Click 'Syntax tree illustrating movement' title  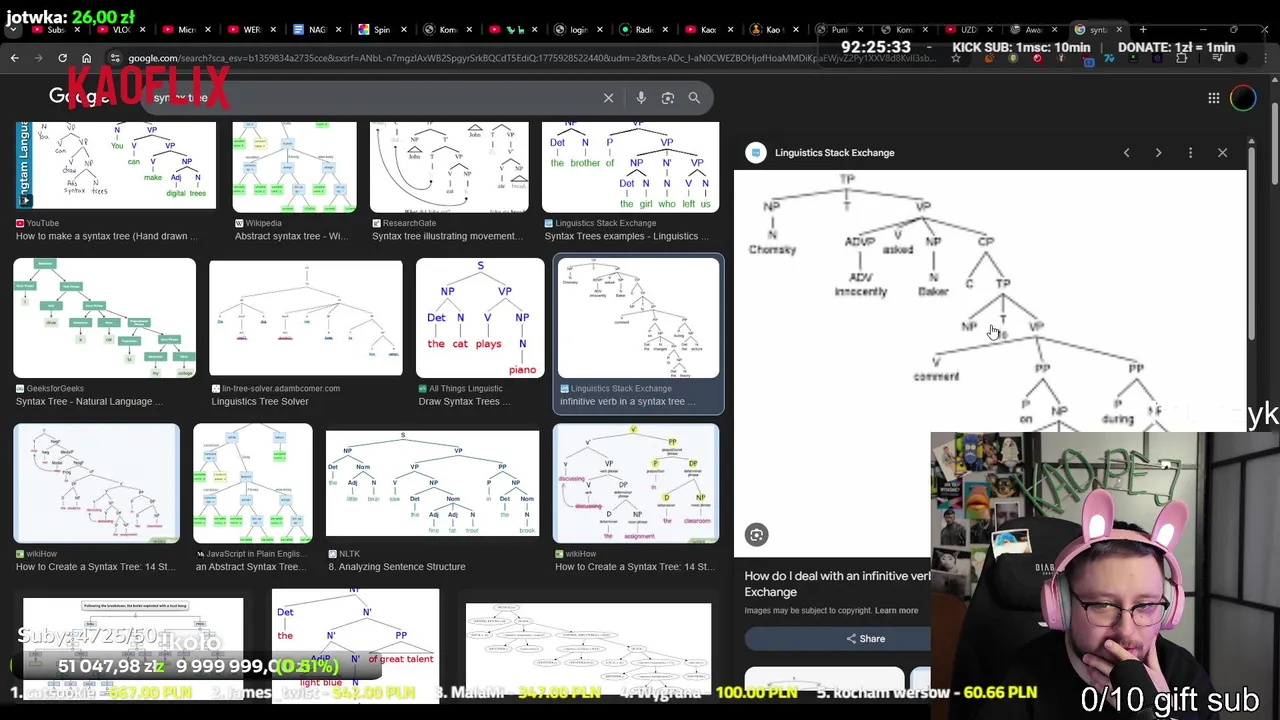point(447,237)
